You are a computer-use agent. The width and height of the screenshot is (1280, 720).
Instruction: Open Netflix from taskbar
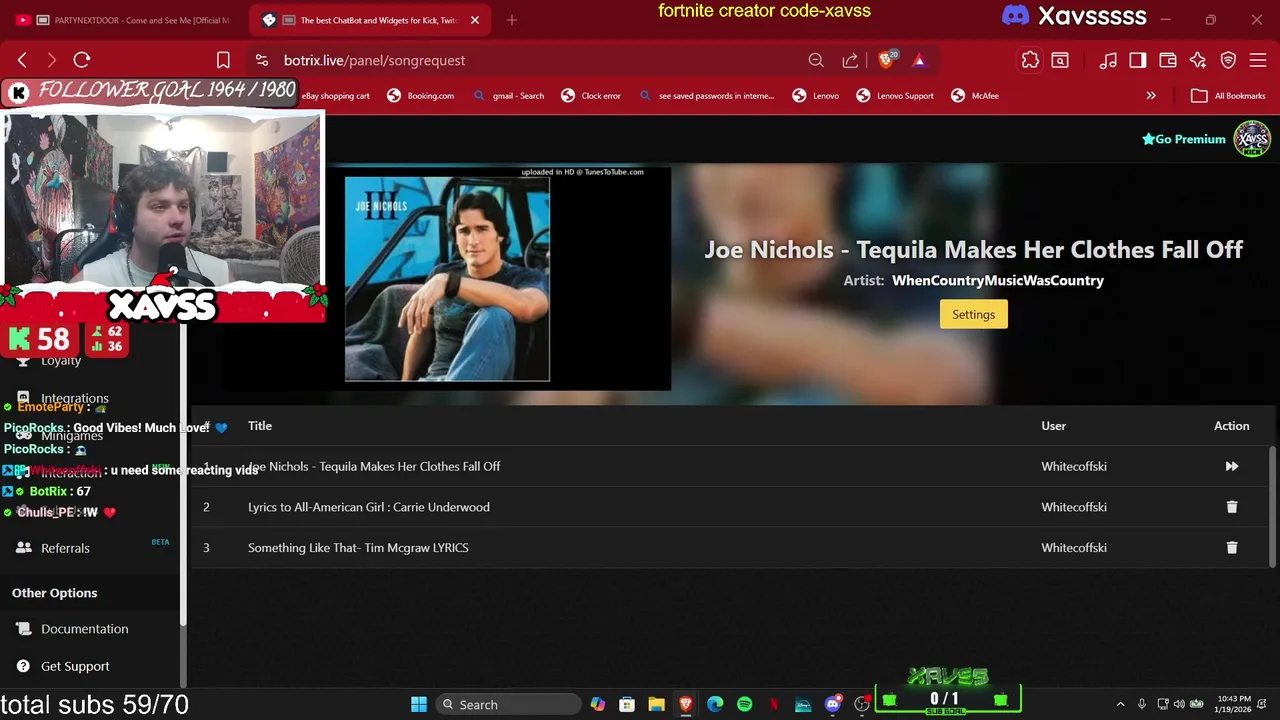coord(773,704)
